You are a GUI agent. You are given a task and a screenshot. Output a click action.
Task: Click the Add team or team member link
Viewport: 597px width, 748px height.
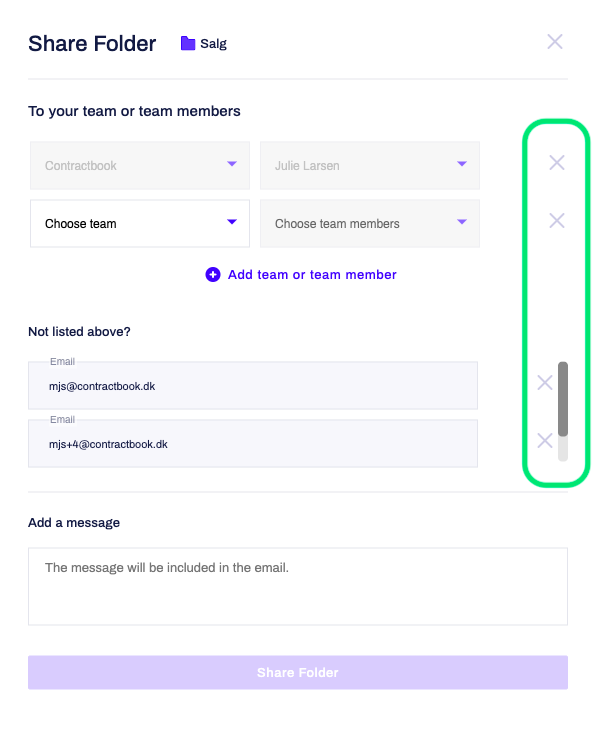coord(312,275)
